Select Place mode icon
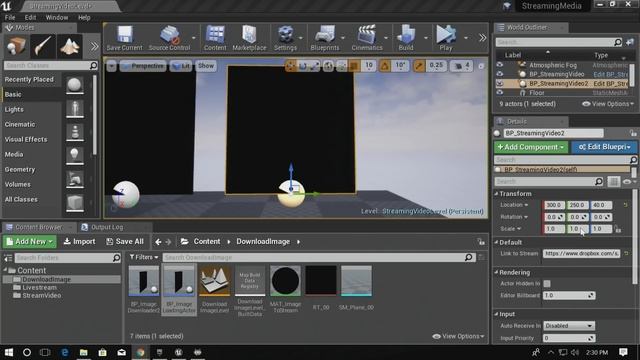 tap(16, 46)
